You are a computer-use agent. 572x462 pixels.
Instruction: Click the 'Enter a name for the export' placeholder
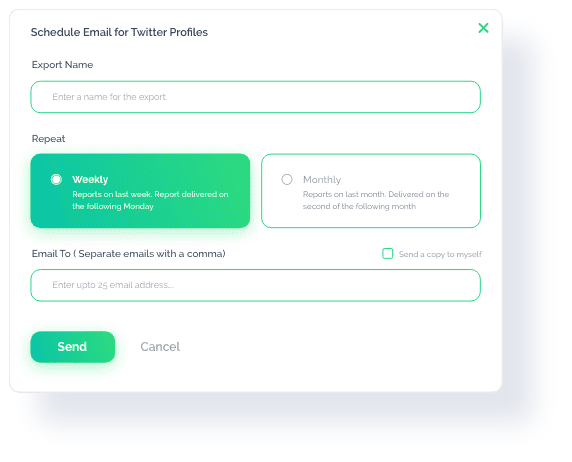(x=110, y=97)
